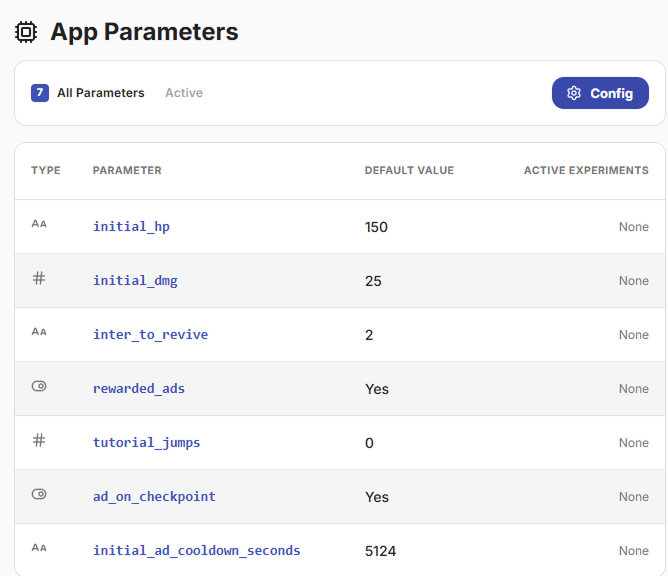
Task: Switch to the Active tab
Action: 184,93
